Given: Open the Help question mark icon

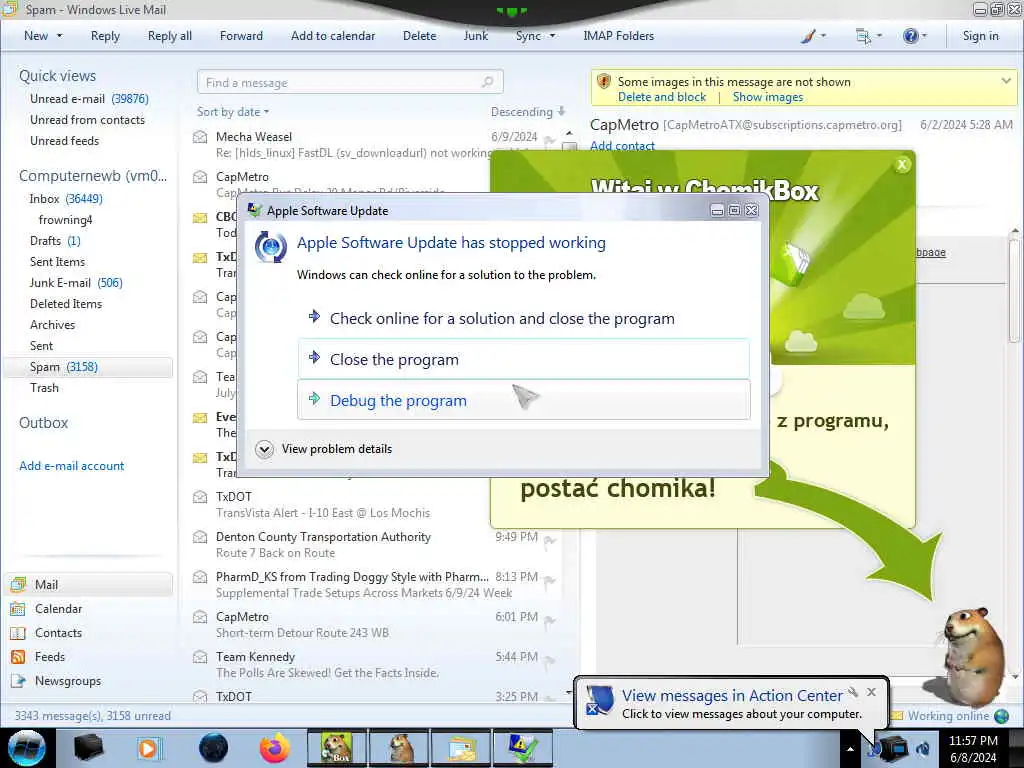Looking at the screenshot, I should (x=910, y=36).
